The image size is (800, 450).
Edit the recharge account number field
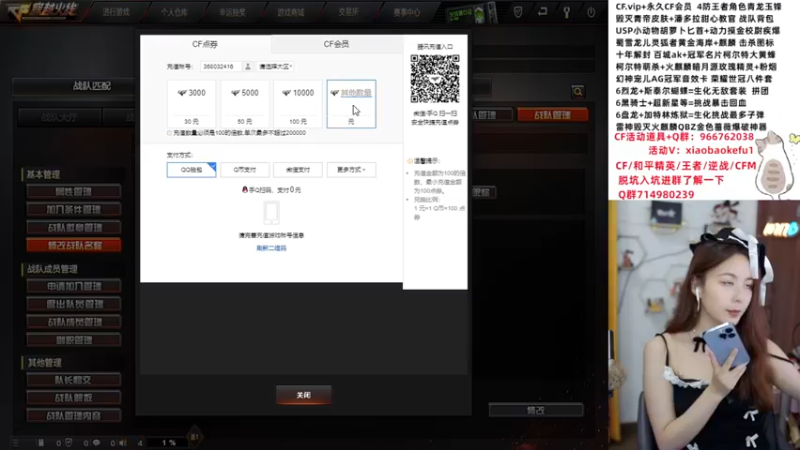coord(220,66)
